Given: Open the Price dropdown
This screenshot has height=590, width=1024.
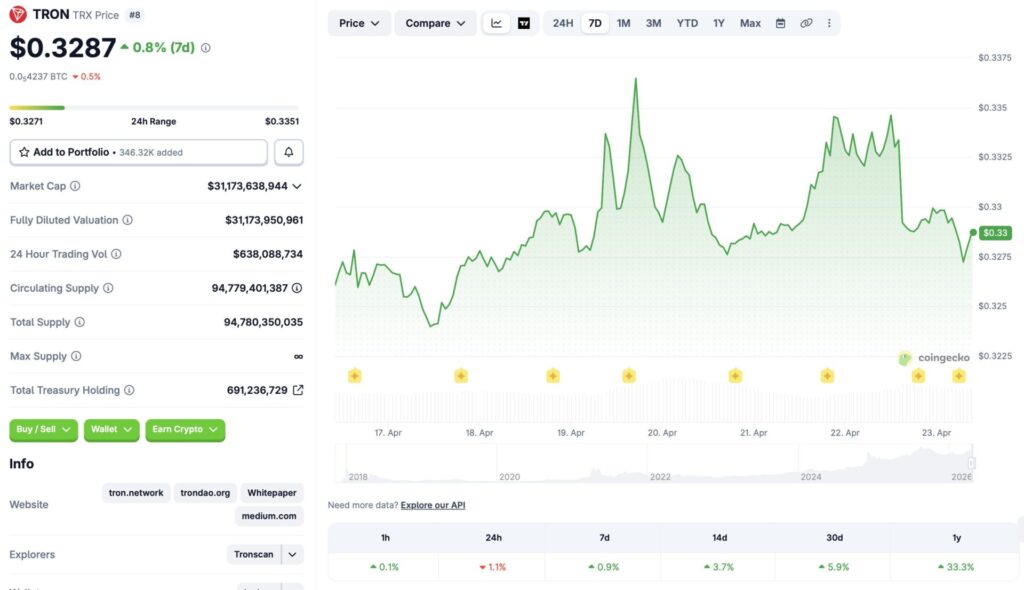Looking at the screenshot, I should [x=359, y=23].
